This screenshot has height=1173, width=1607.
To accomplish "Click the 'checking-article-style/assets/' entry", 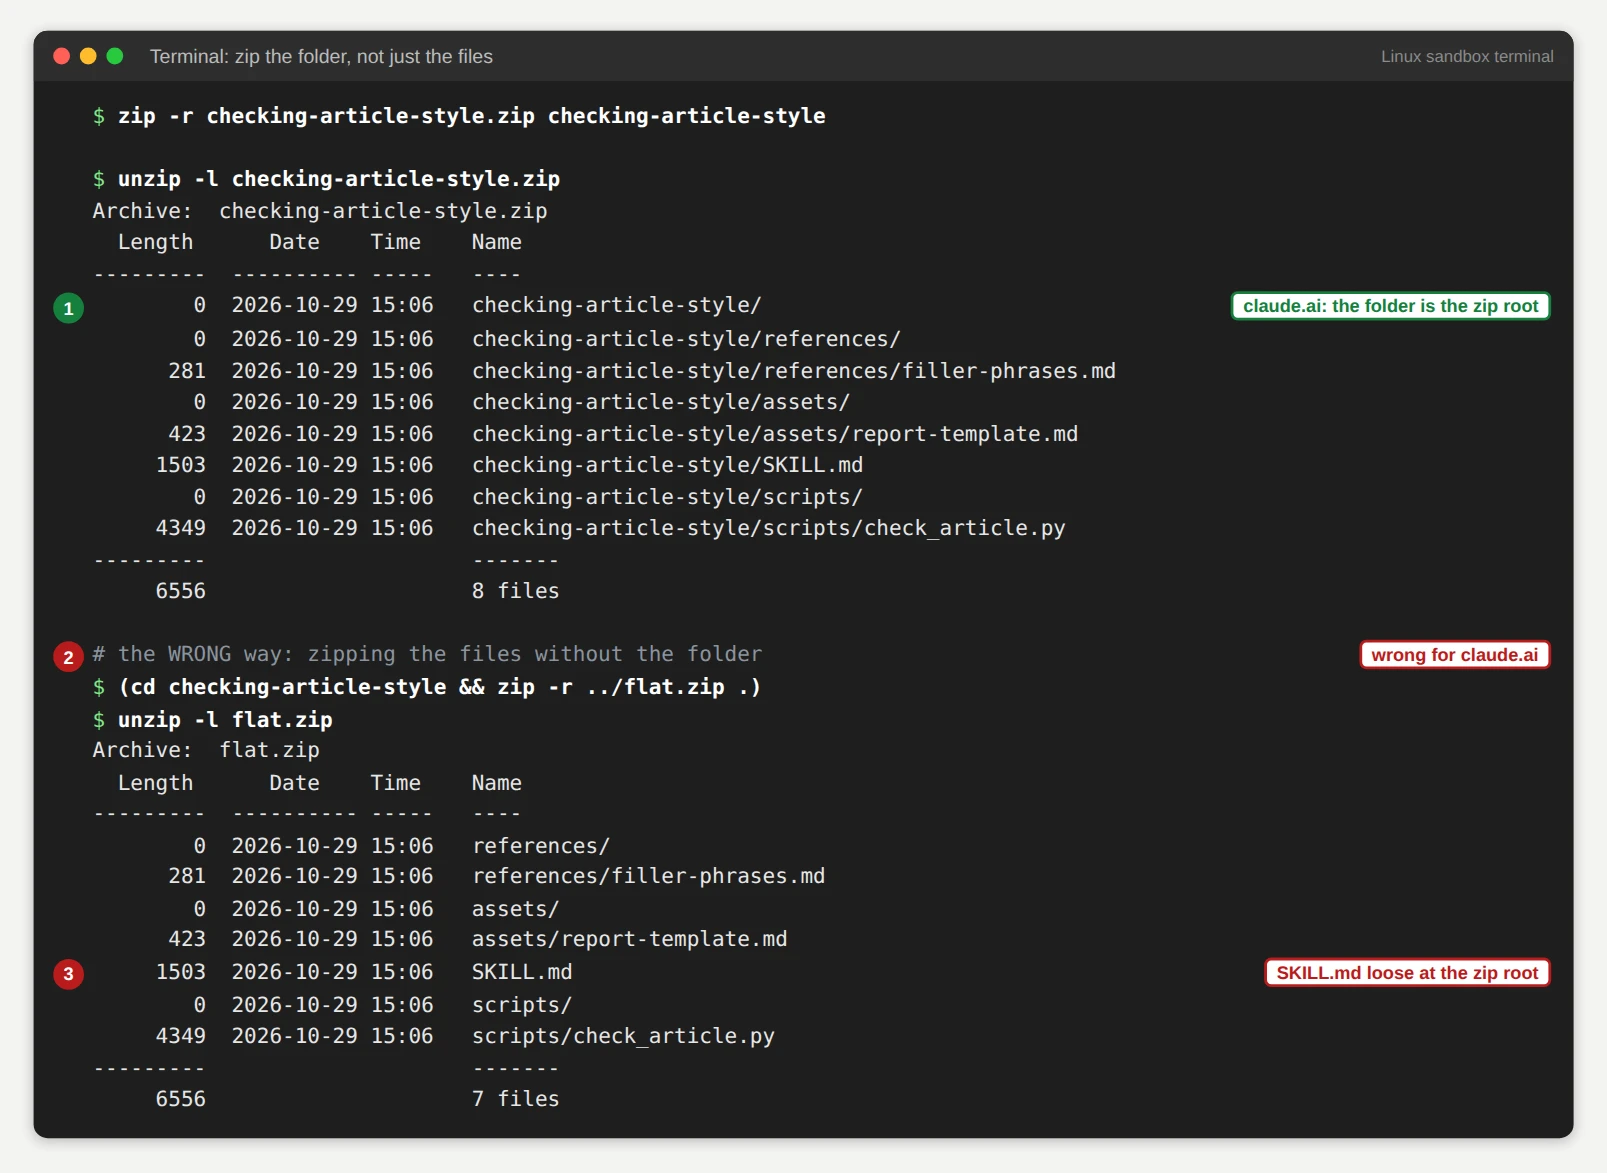I will (x=660, y=402).
